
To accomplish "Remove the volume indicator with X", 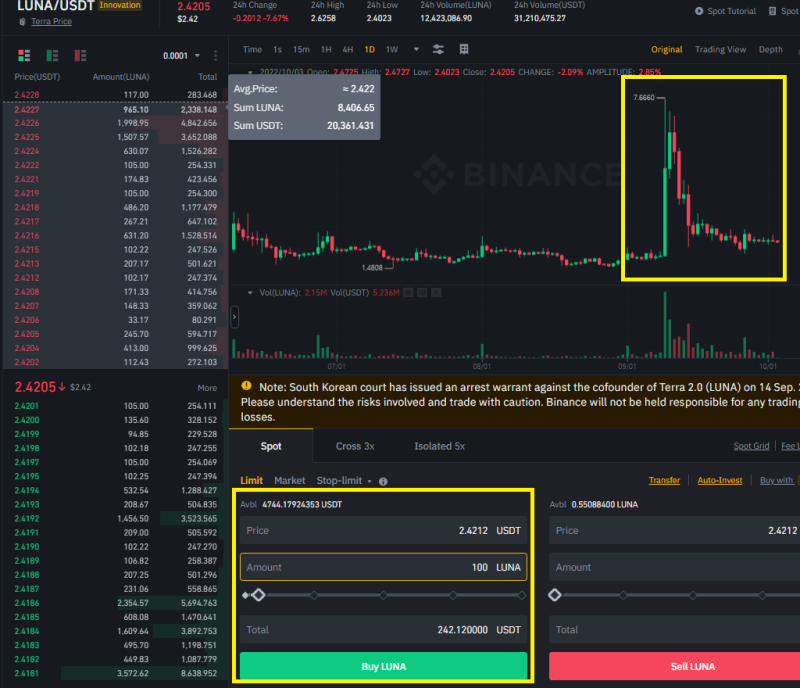I will tap(436, 292).
